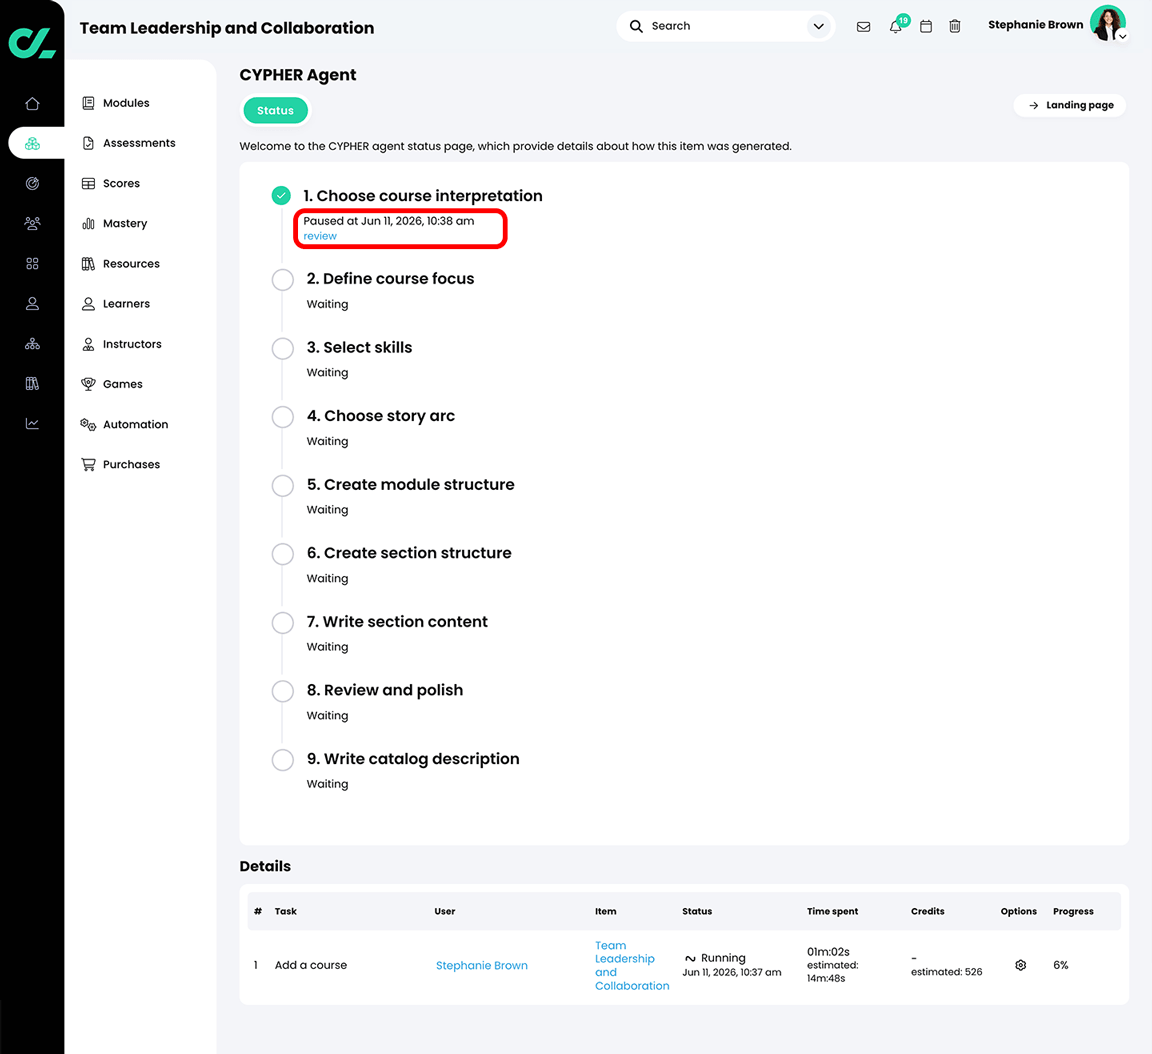Open the user profile menu chevron

click(1123, 37)
